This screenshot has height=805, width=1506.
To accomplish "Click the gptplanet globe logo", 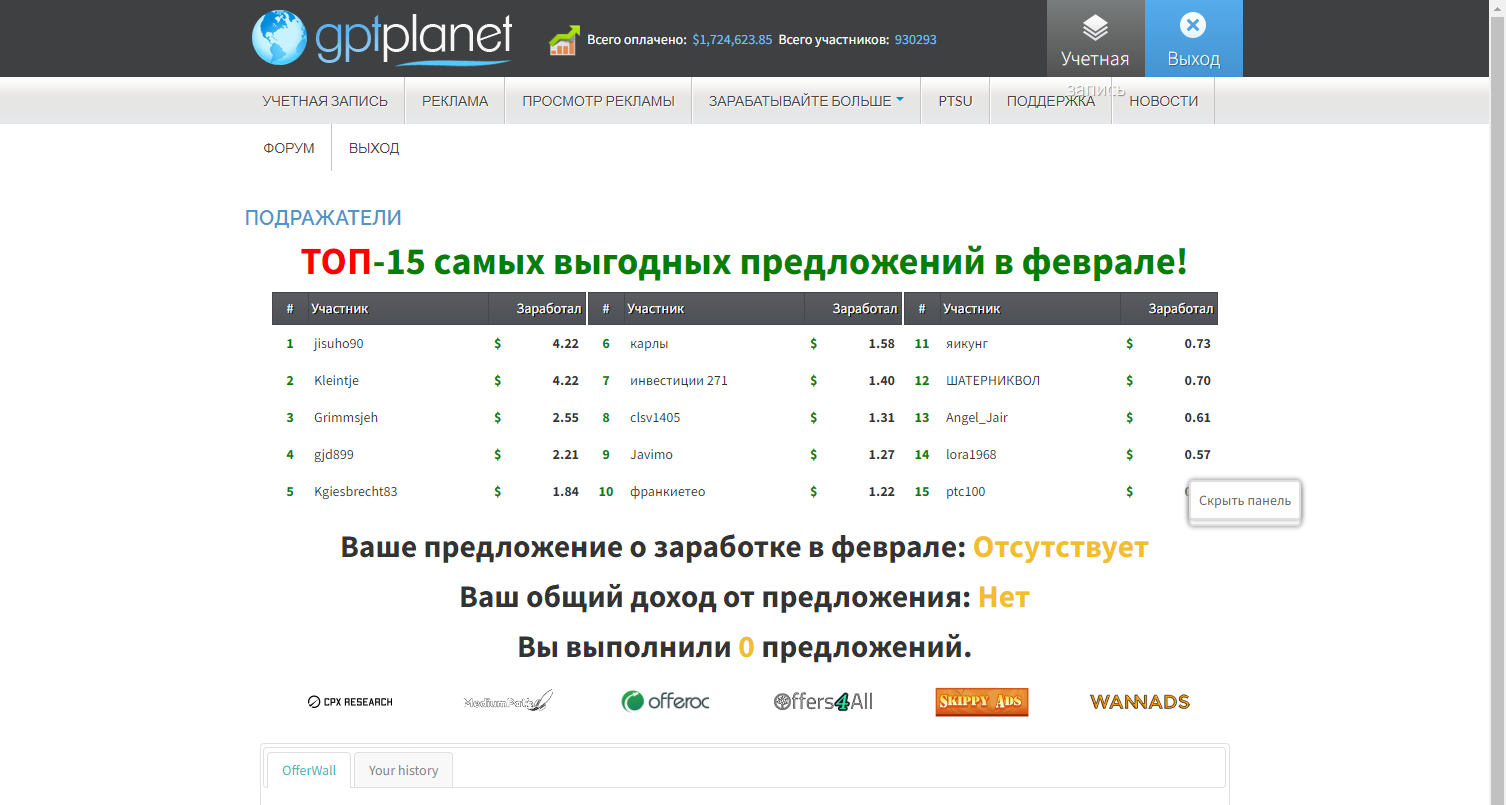I will (x=381, y=38).
